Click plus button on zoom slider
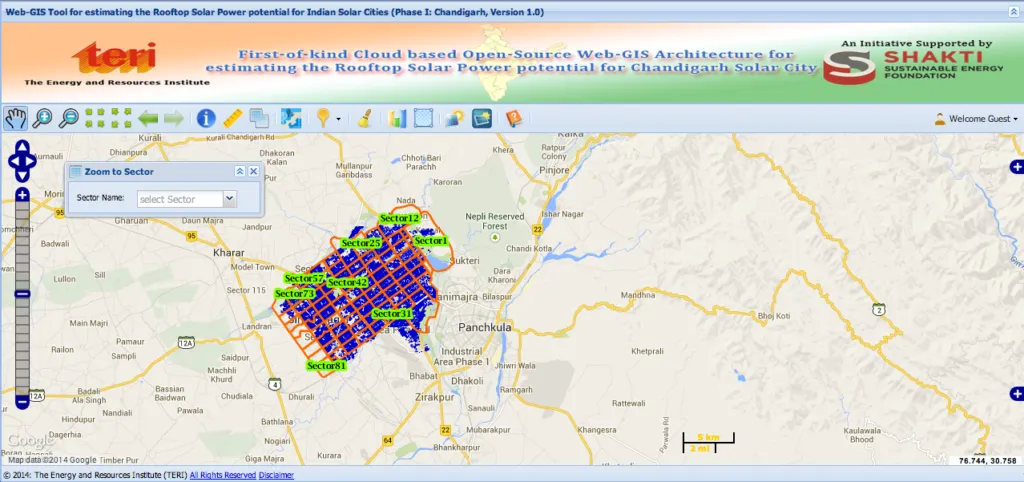This screenshot has width=1024, height=482. click(x=22, y=194)
